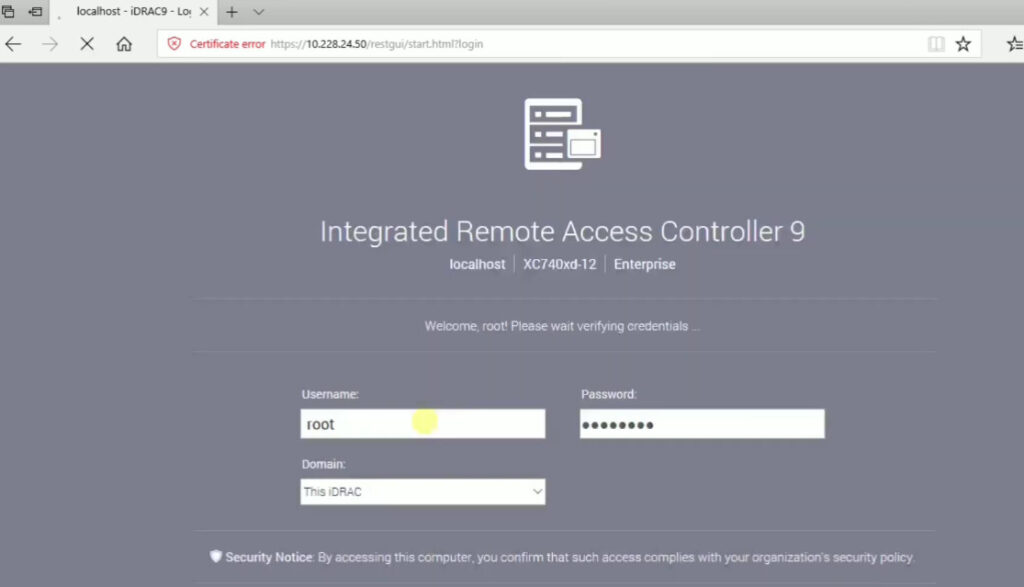Click the Username input field
Image resolution: width=1024 pixels, height=587 pixels.
click(423, 424)
